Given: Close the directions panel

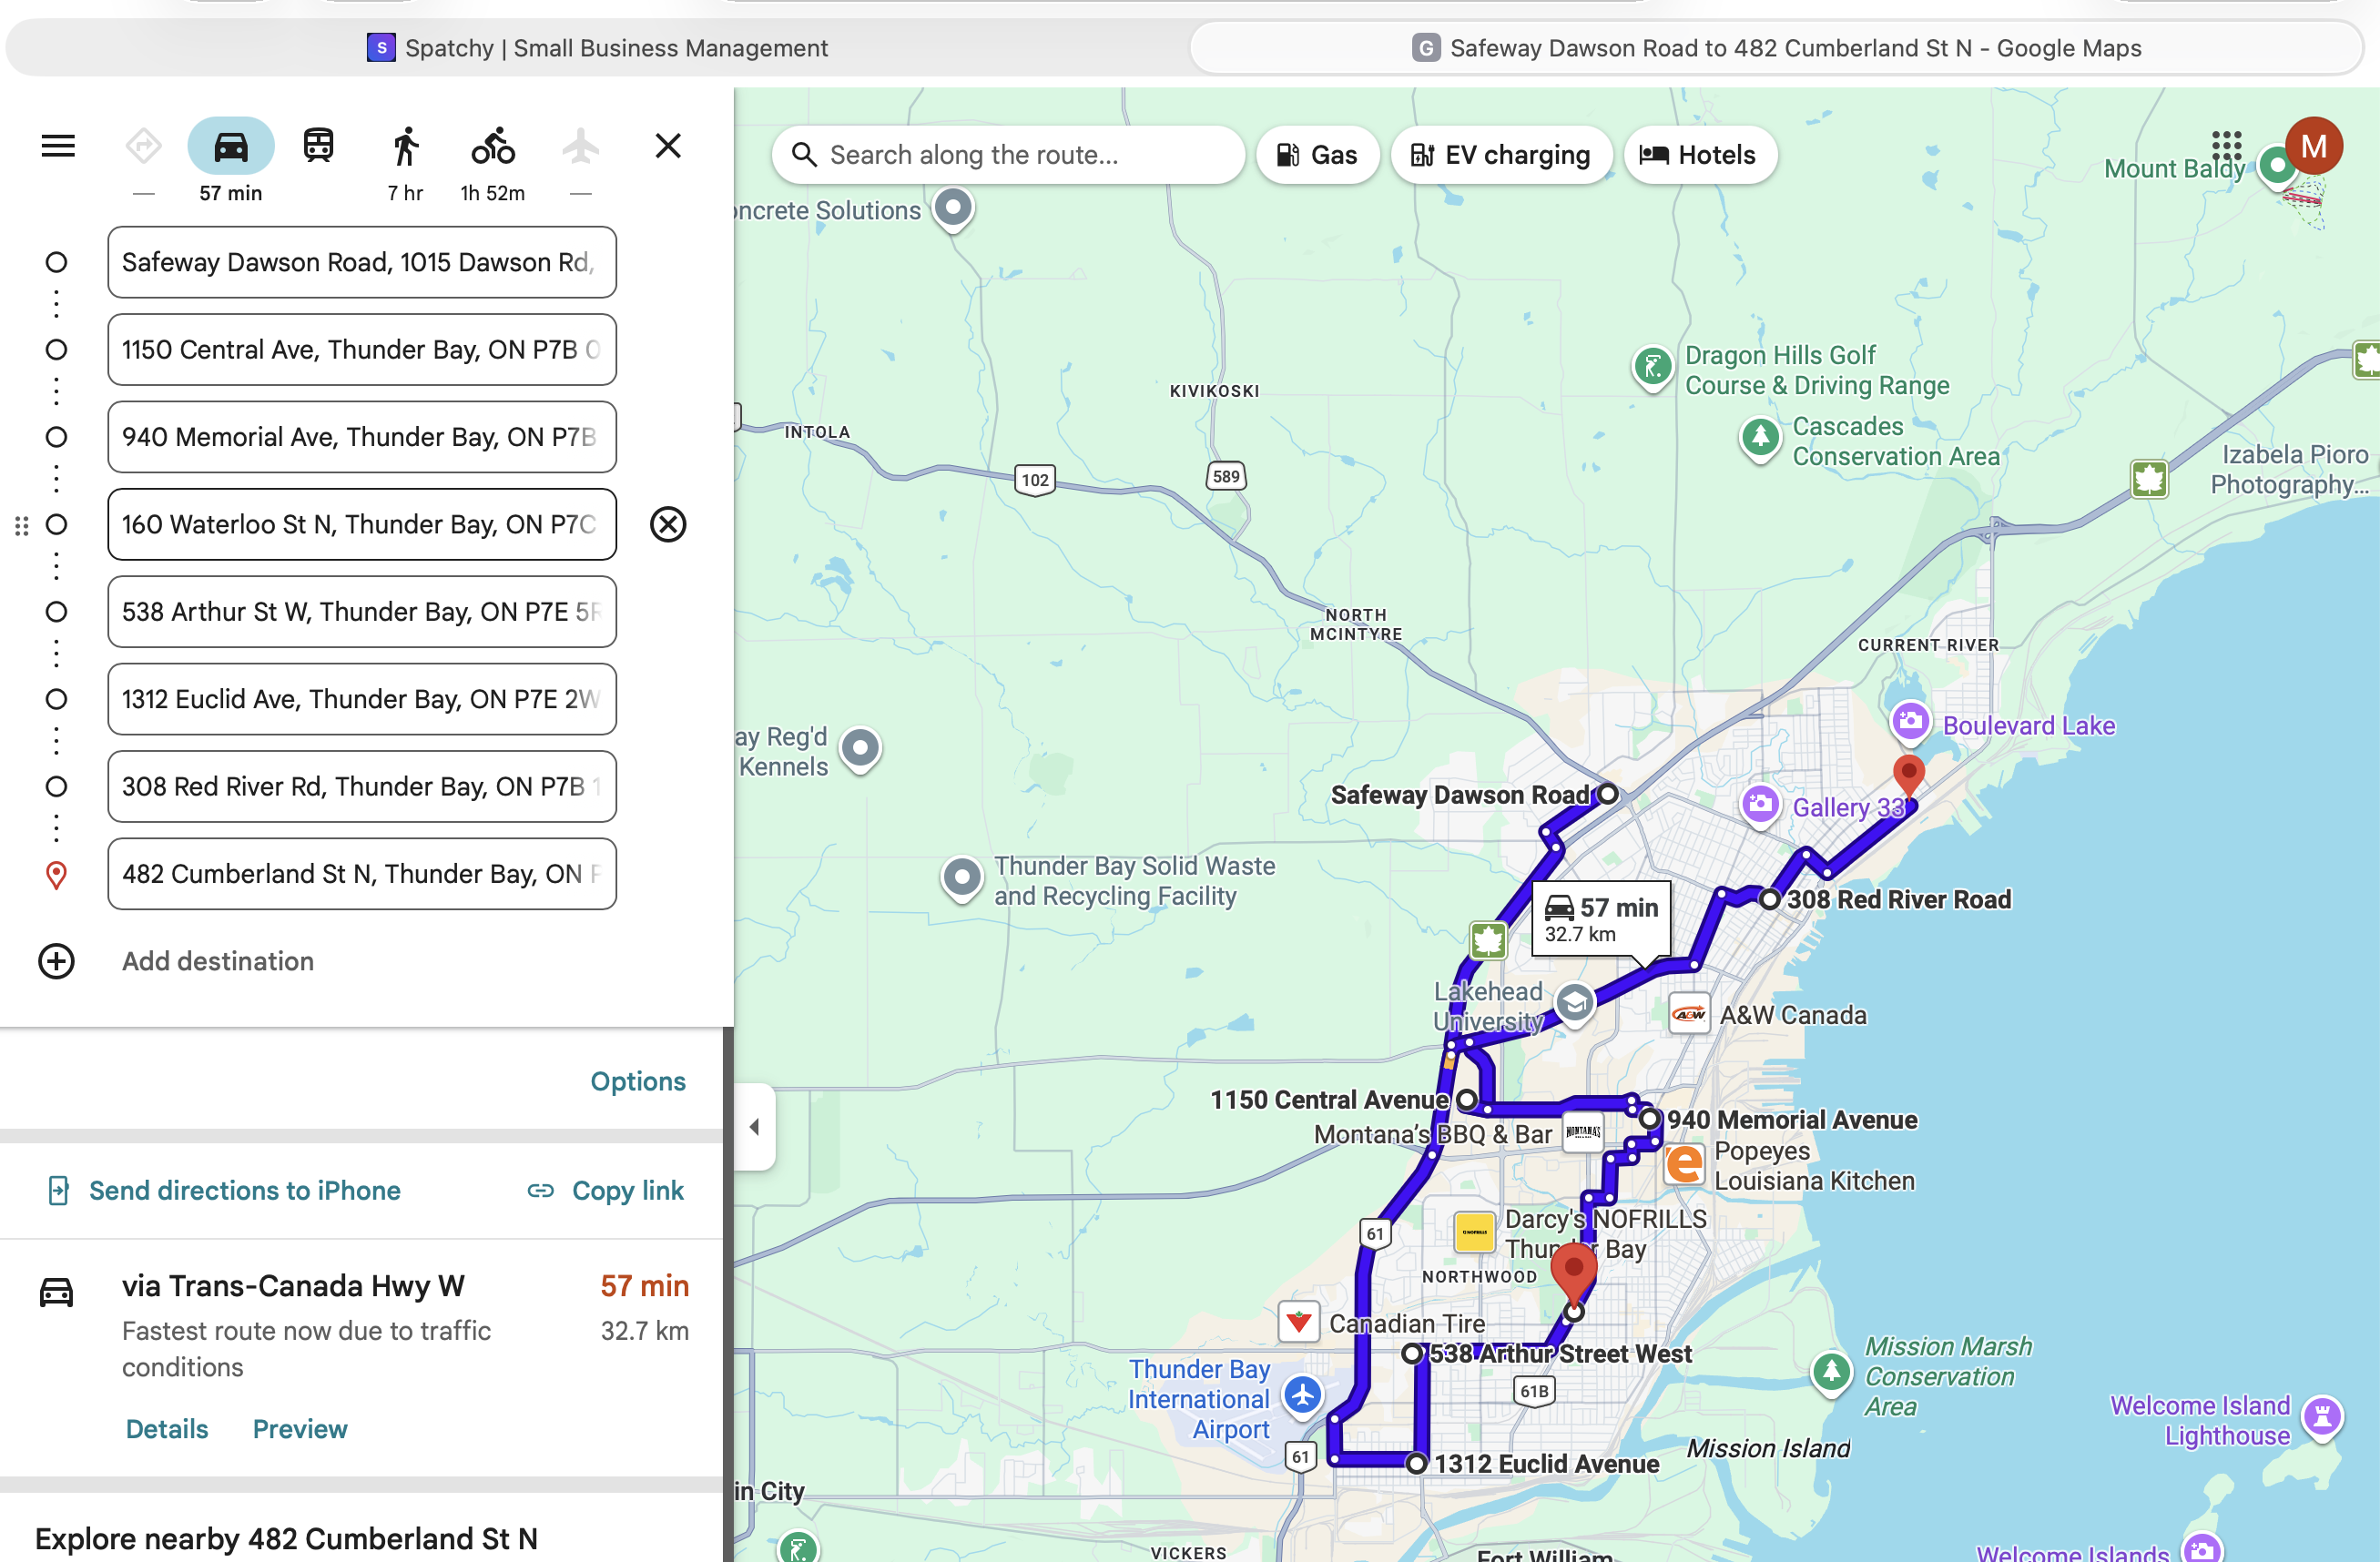Looking at the screenshot, I should point(668,146).
